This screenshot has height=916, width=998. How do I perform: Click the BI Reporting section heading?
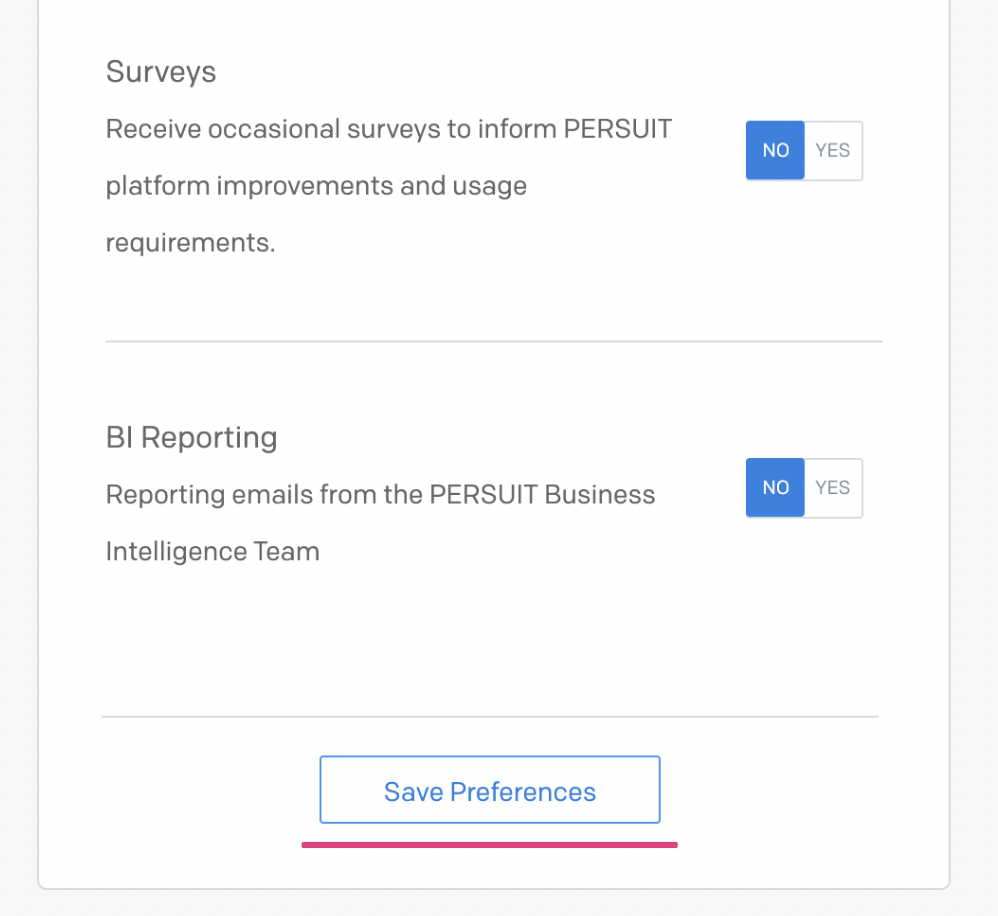pyautogui.click(x=192, y=438)
